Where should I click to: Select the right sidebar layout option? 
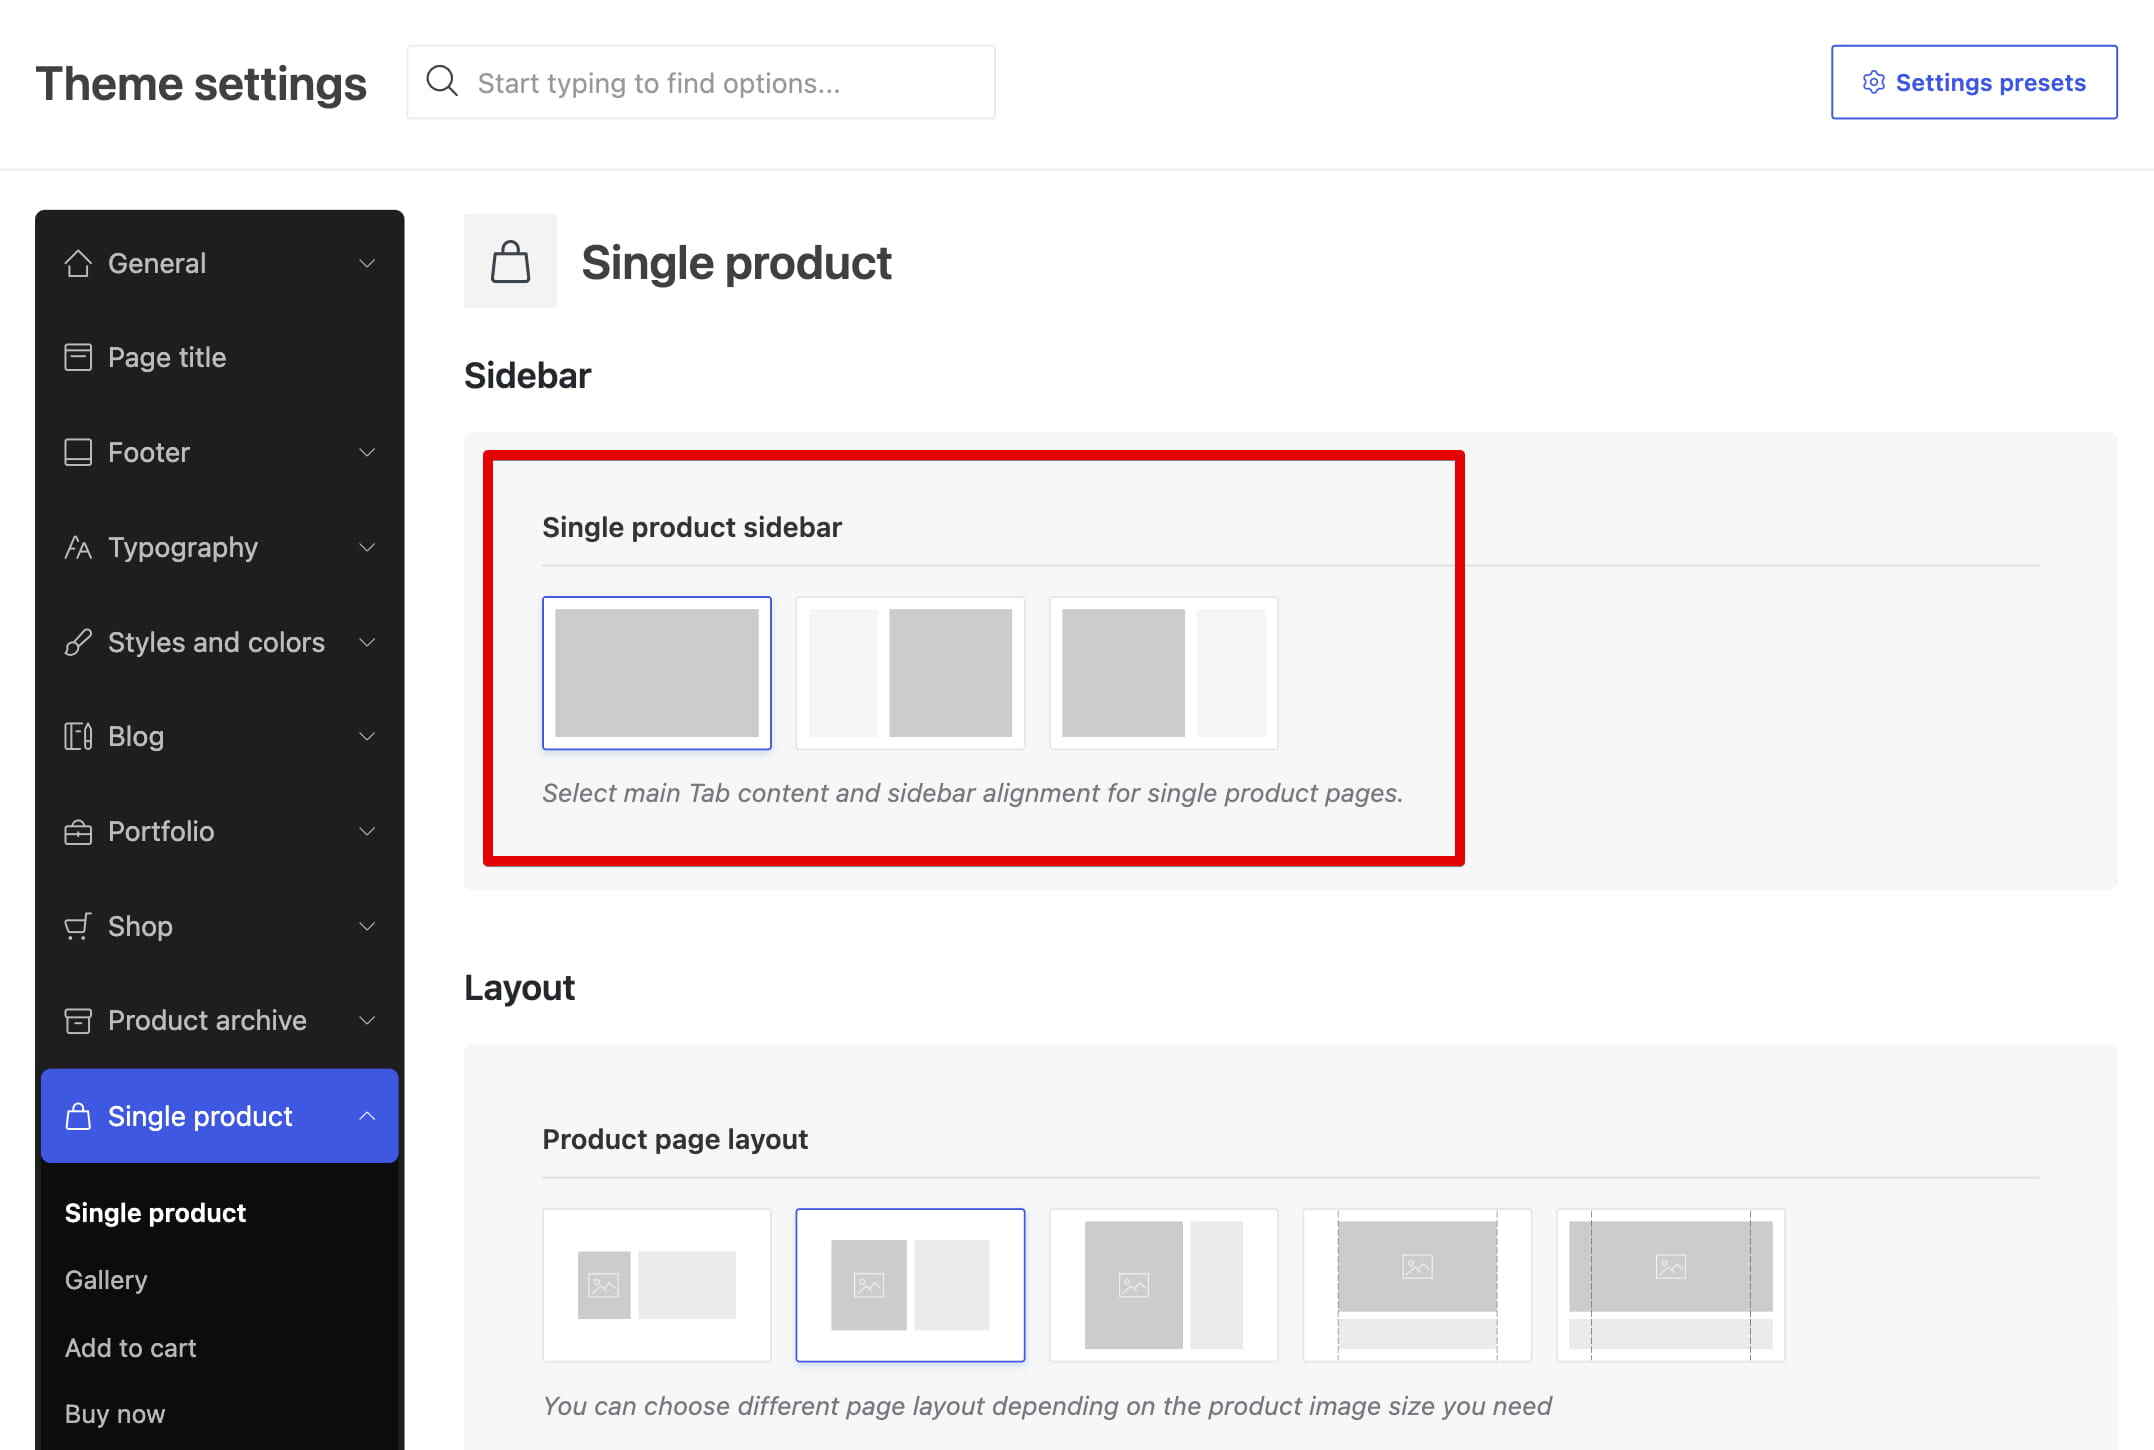[x=1164, y=673]
